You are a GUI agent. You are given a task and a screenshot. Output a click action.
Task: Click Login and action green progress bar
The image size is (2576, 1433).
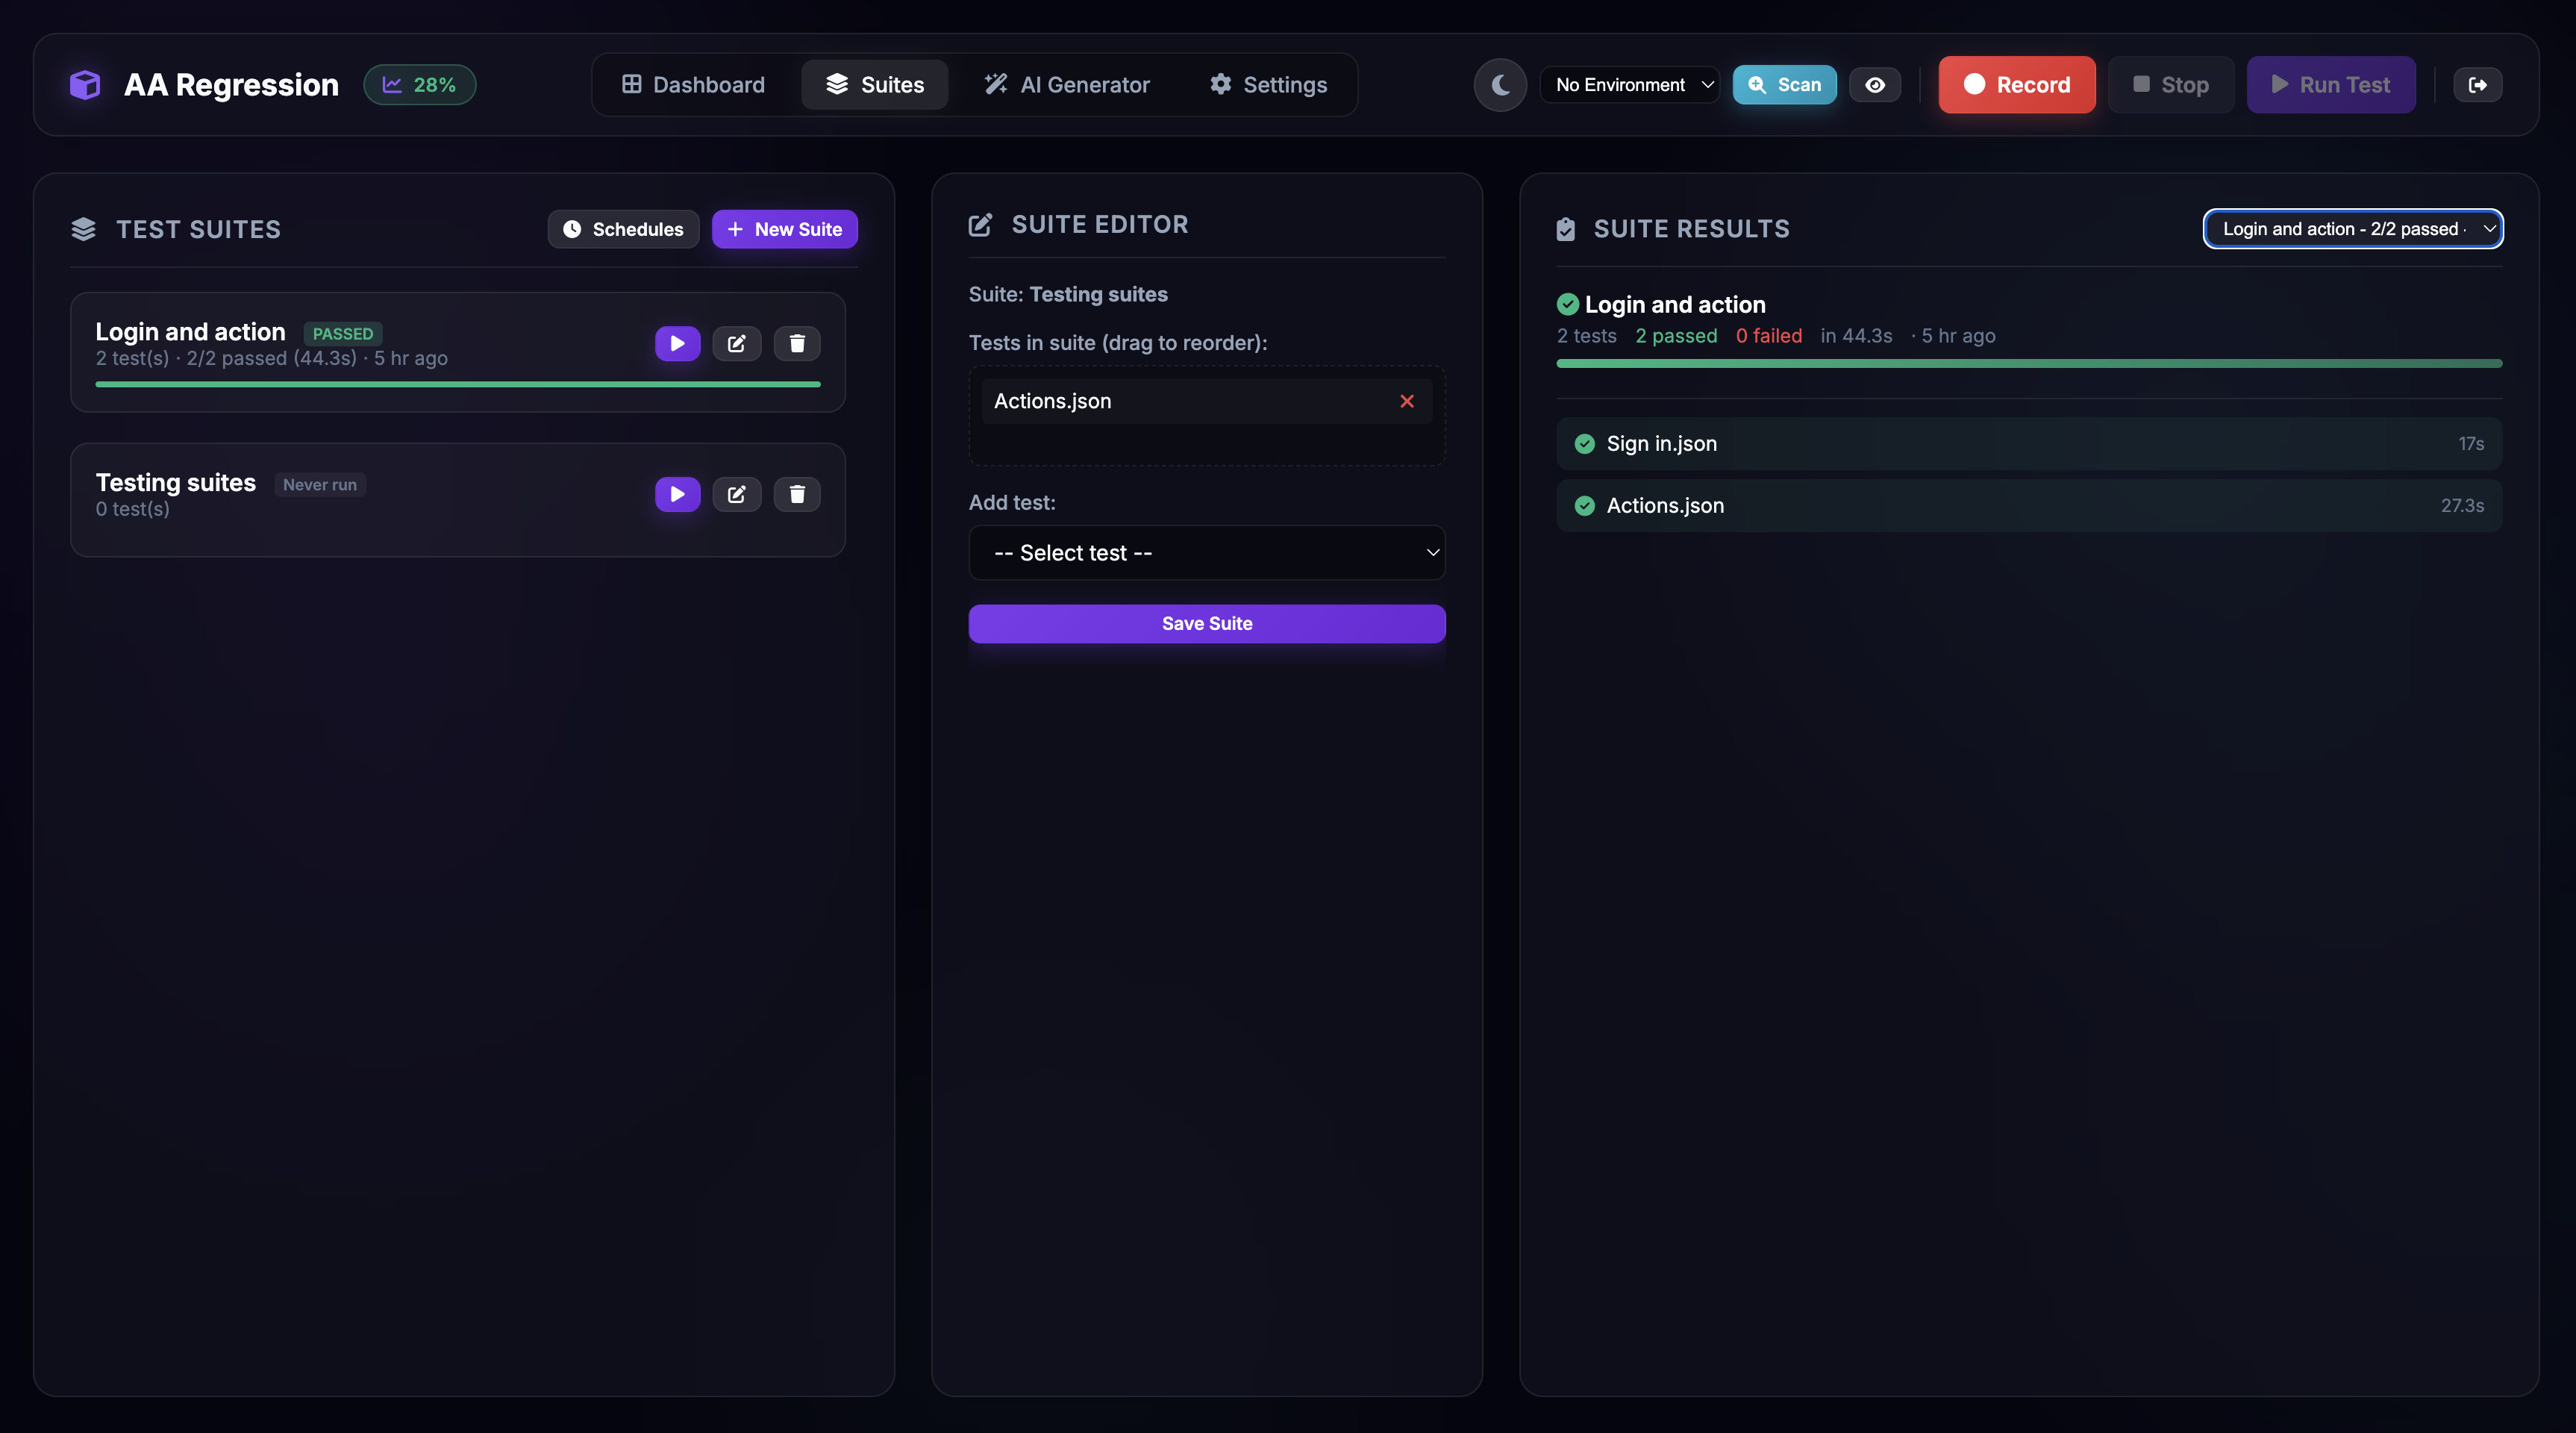pos(458,384)
